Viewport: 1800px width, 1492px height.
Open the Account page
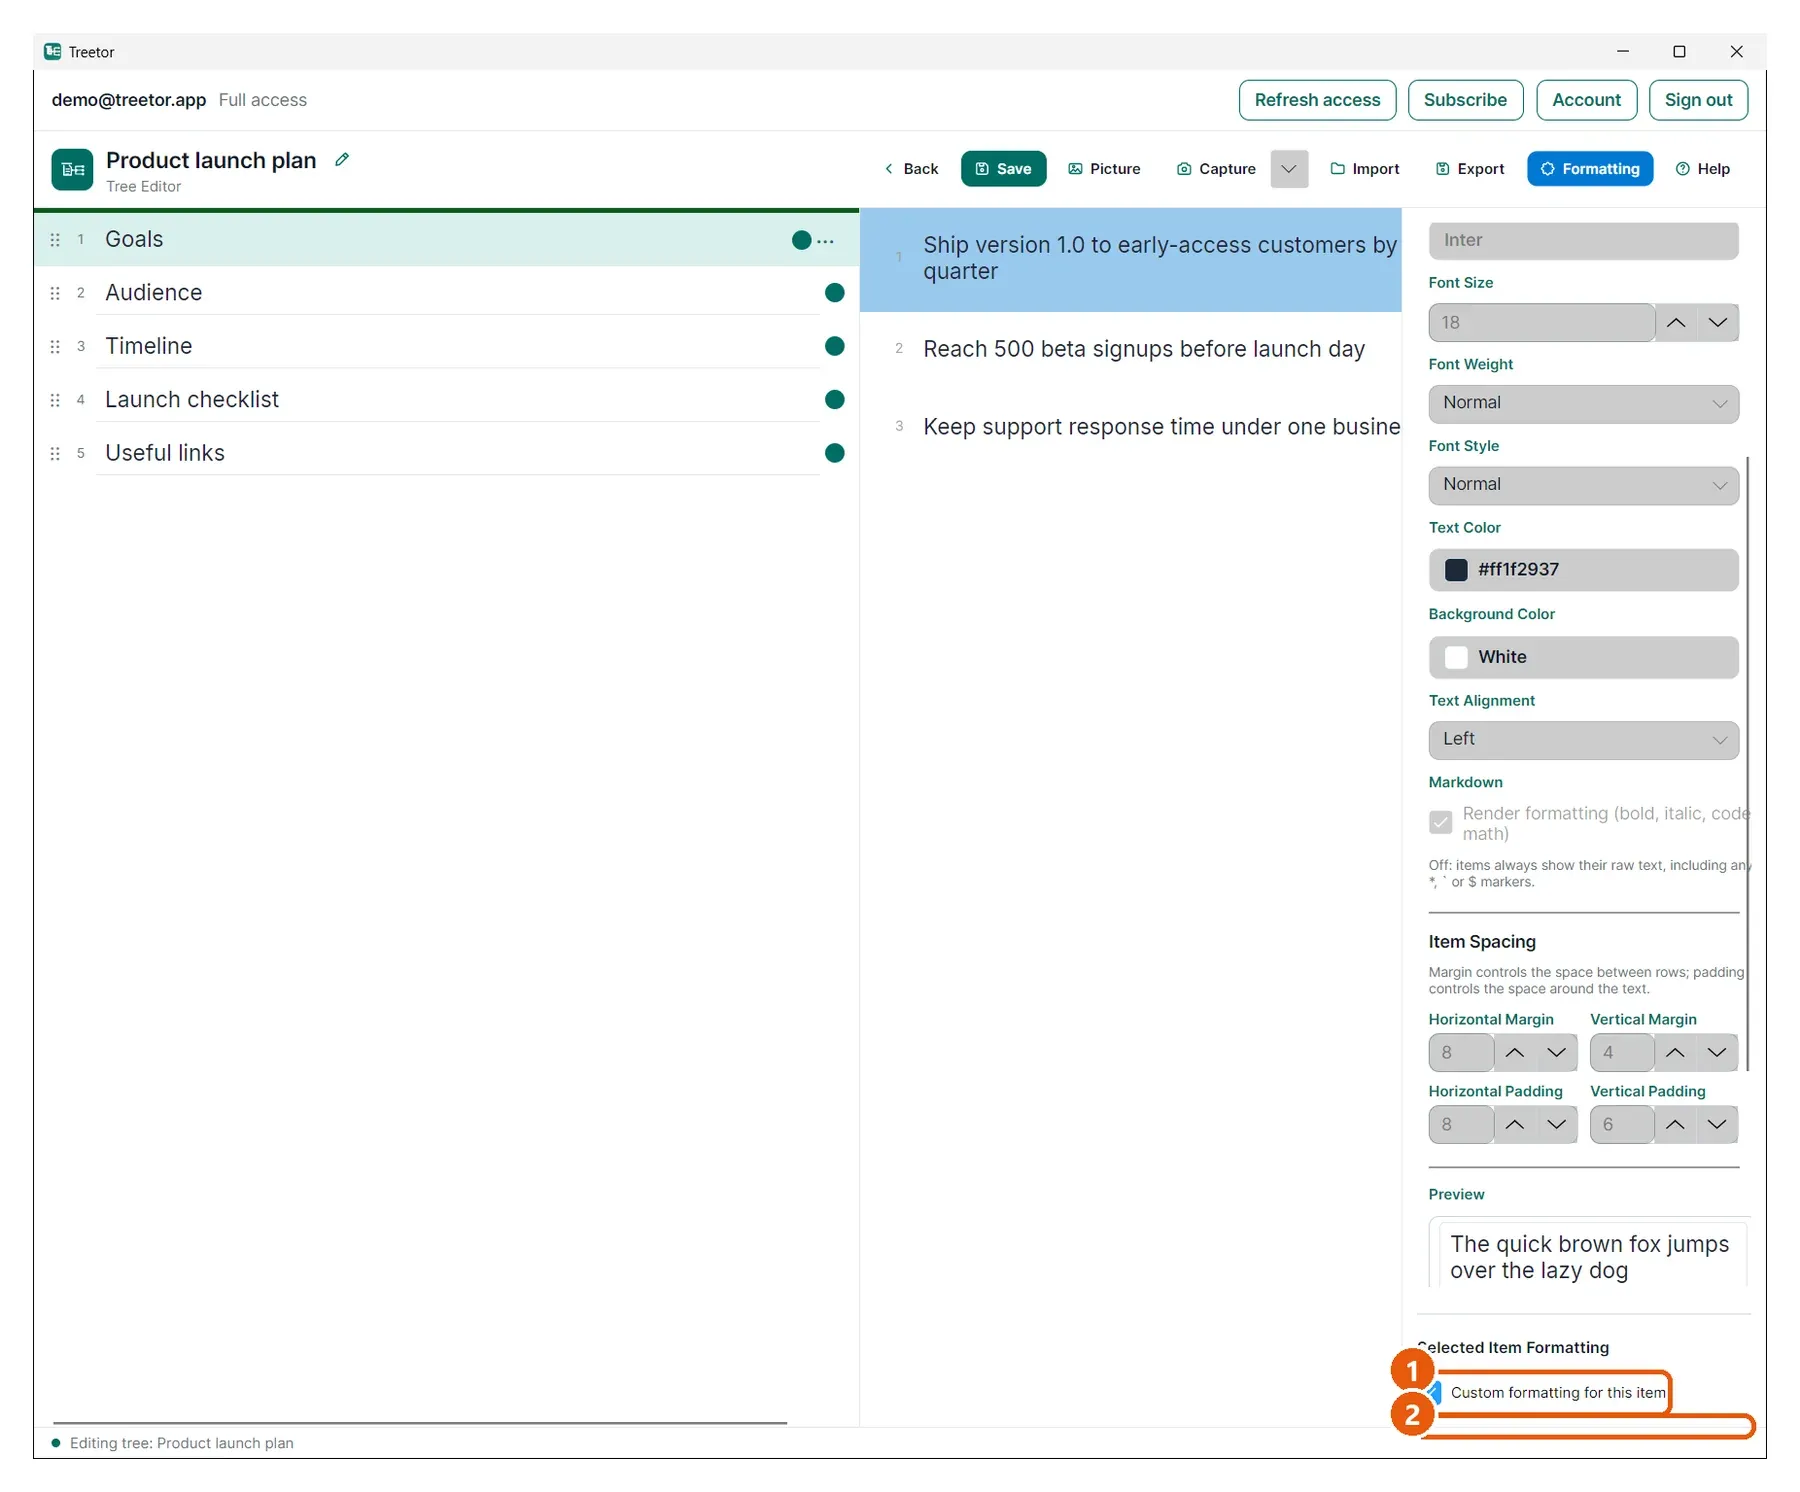tap(1586, 100)
